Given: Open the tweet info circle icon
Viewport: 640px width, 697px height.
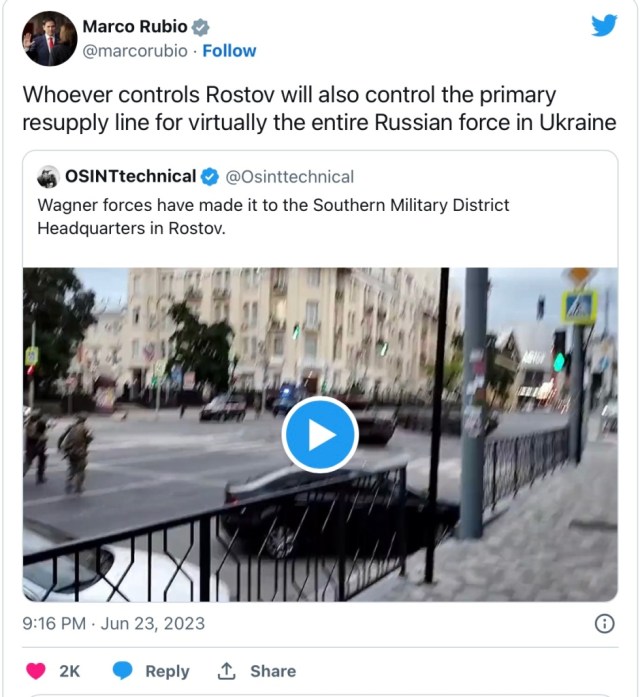Looking at the screenshot, I should 604,624.
